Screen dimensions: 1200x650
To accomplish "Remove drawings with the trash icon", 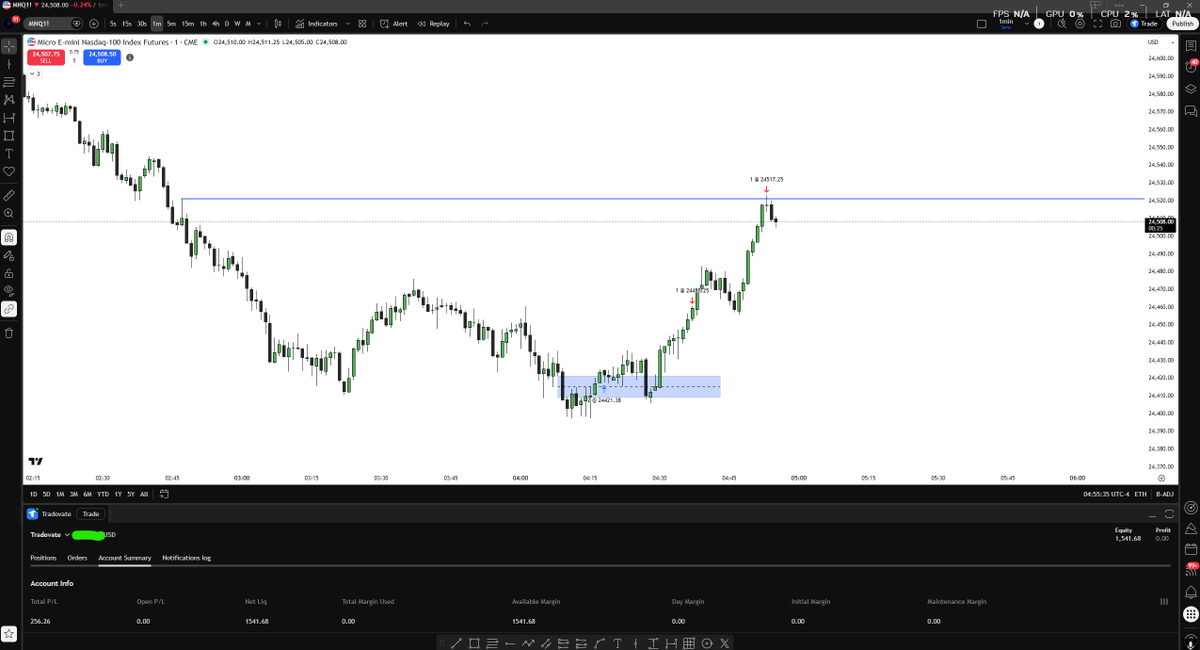I will click(9, 333).
